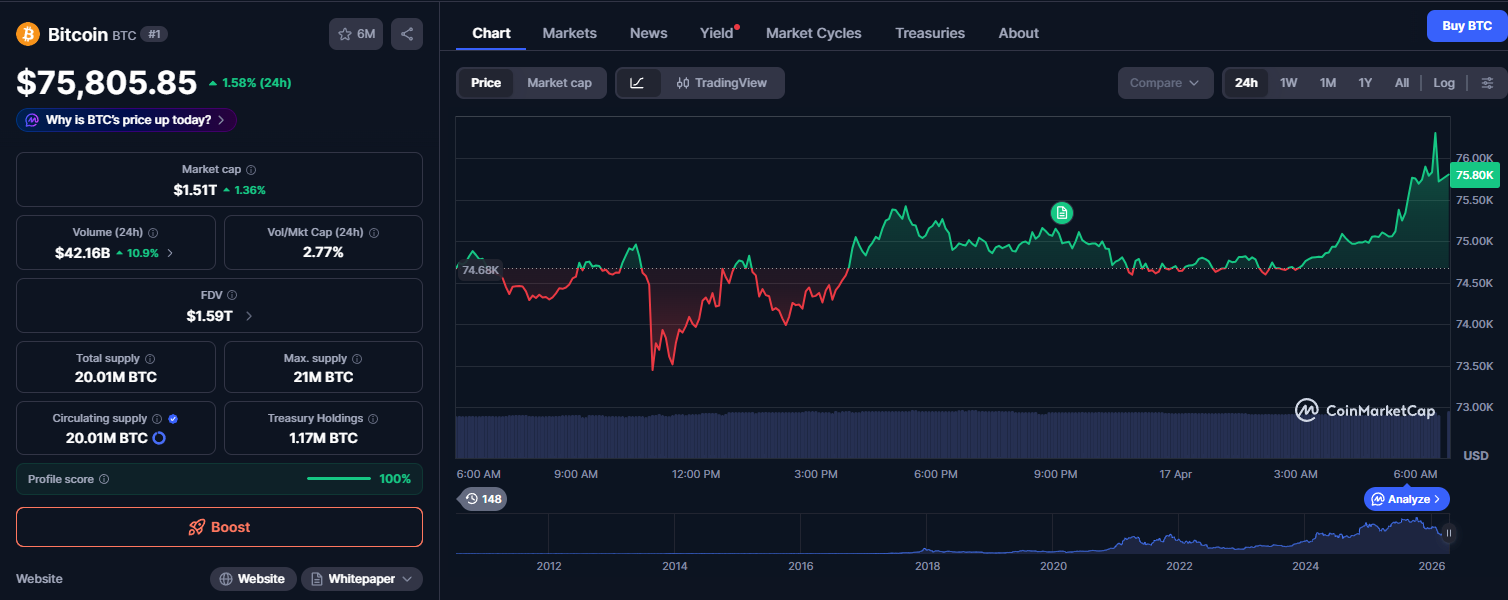Image resolution: width=1508 pixels, height=600 pixels.
Task: Click the mini chart range navigator
Action: (952, 534)
